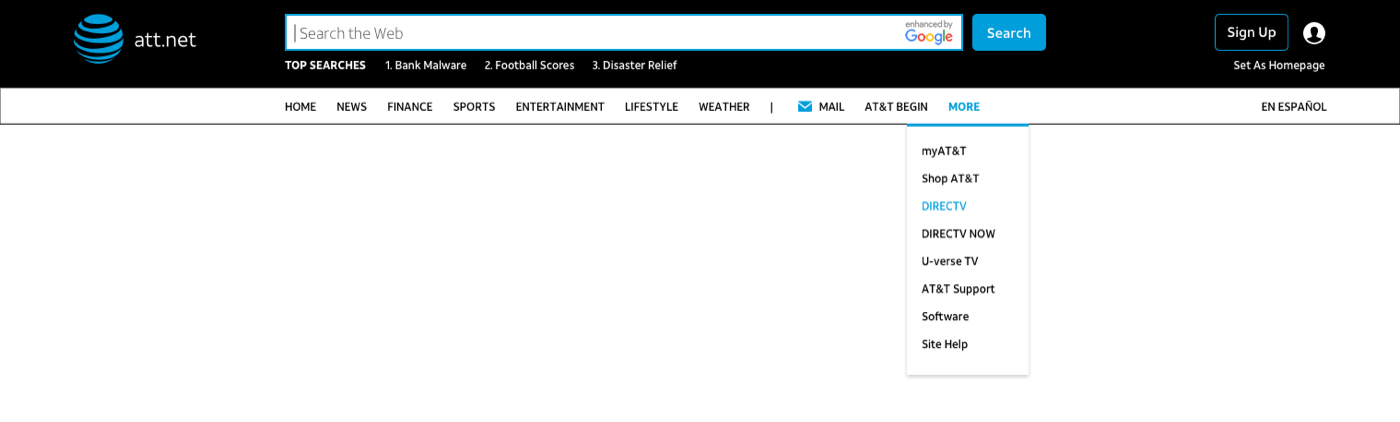Open the NEWS section
The height and width of the screenshot is (422, 1400).
point(351,107)
